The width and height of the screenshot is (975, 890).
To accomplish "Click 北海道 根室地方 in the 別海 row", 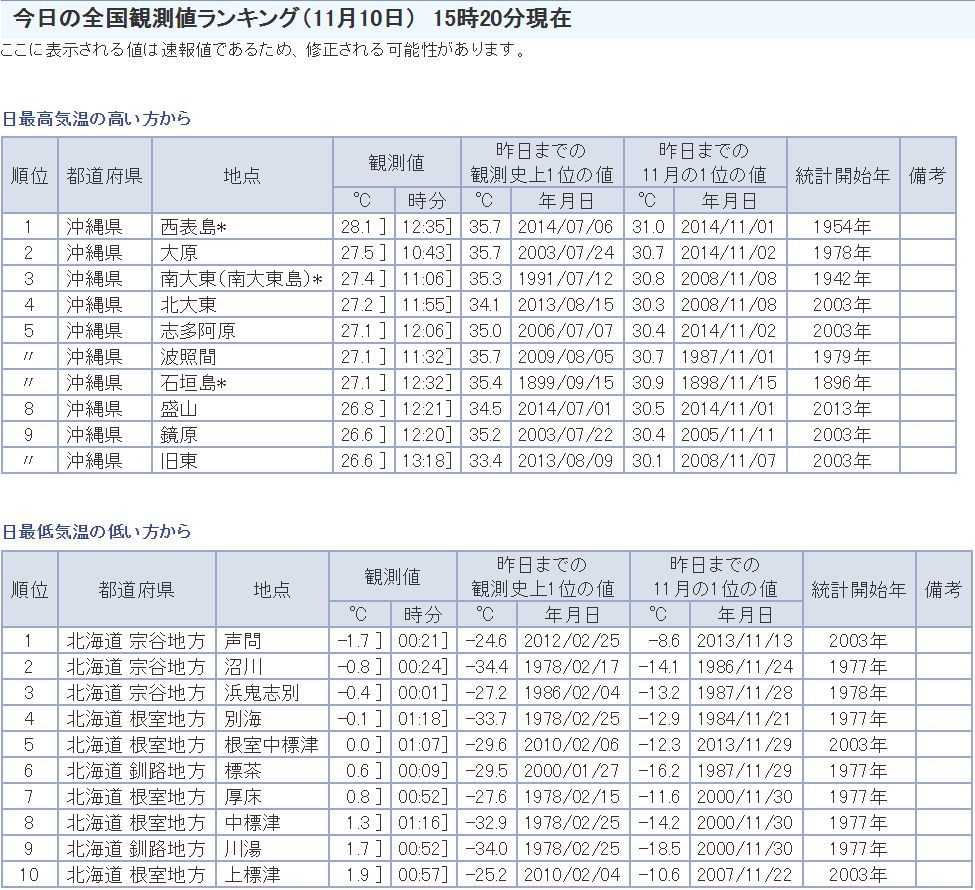I will [136, 720].
